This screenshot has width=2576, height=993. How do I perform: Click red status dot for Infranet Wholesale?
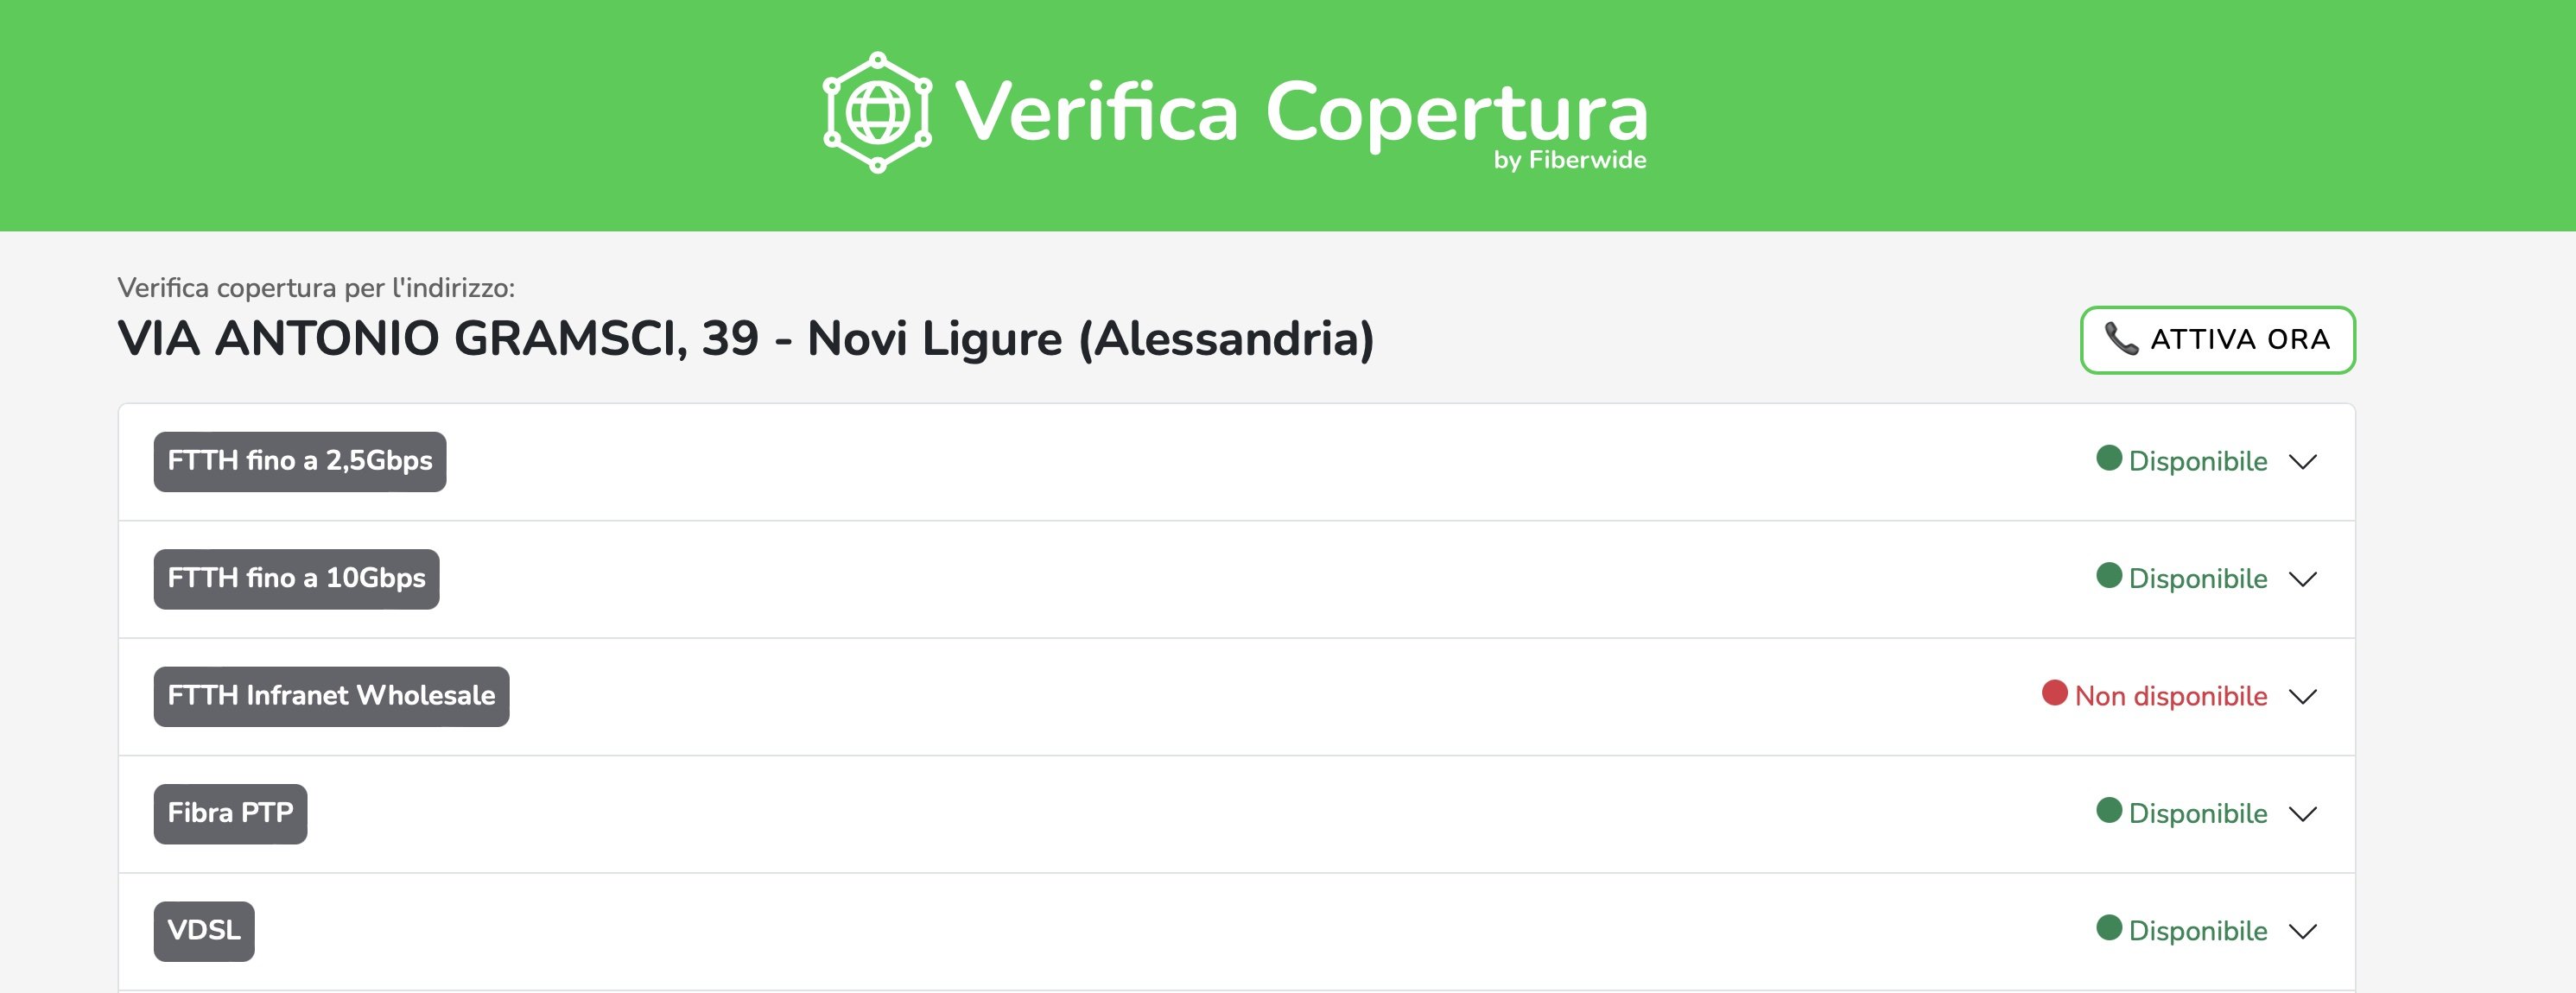2055,693
